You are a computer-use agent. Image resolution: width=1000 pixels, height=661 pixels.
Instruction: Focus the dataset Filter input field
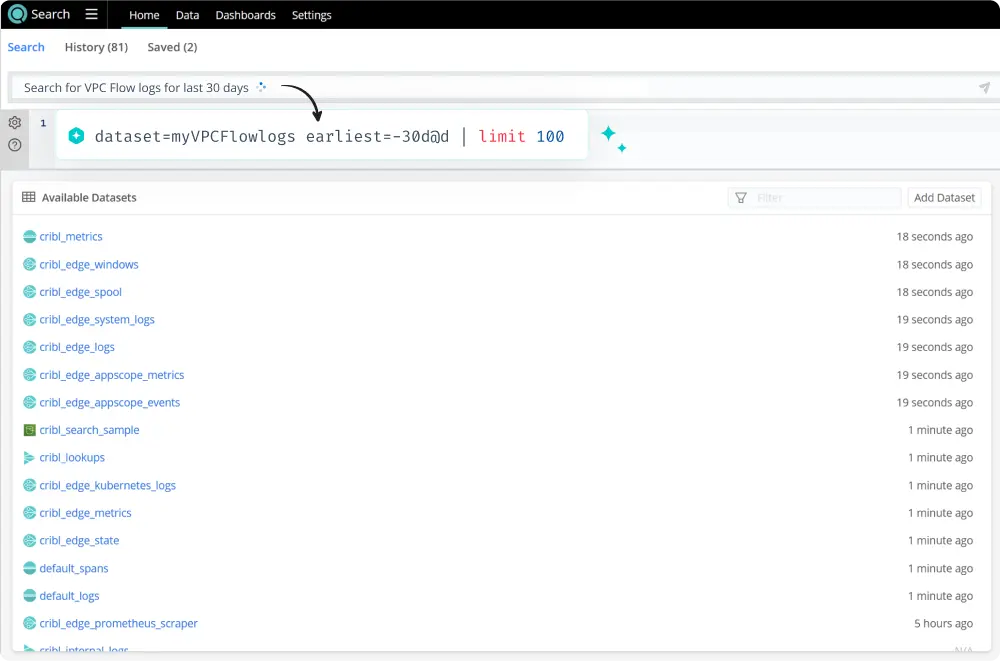[x=814, y=198]
